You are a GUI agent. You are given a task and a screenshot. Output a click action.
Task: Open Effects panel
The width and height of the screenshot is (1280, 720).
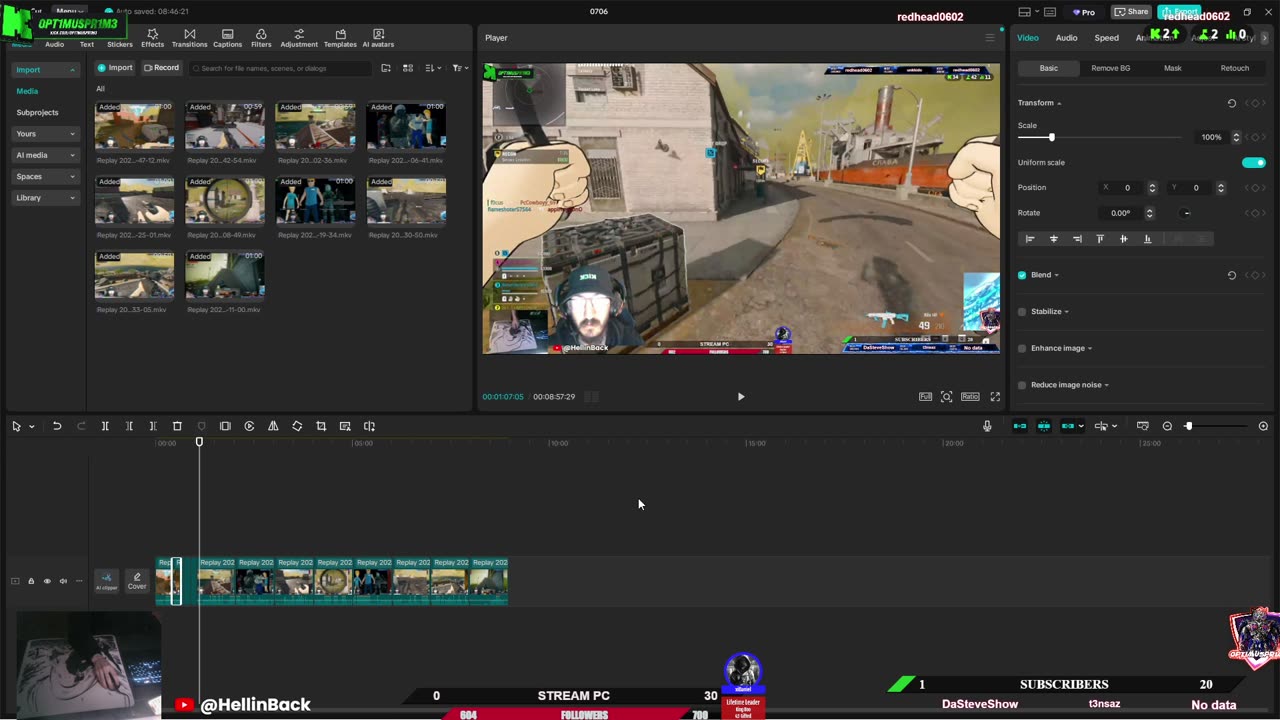coord(153,38)
